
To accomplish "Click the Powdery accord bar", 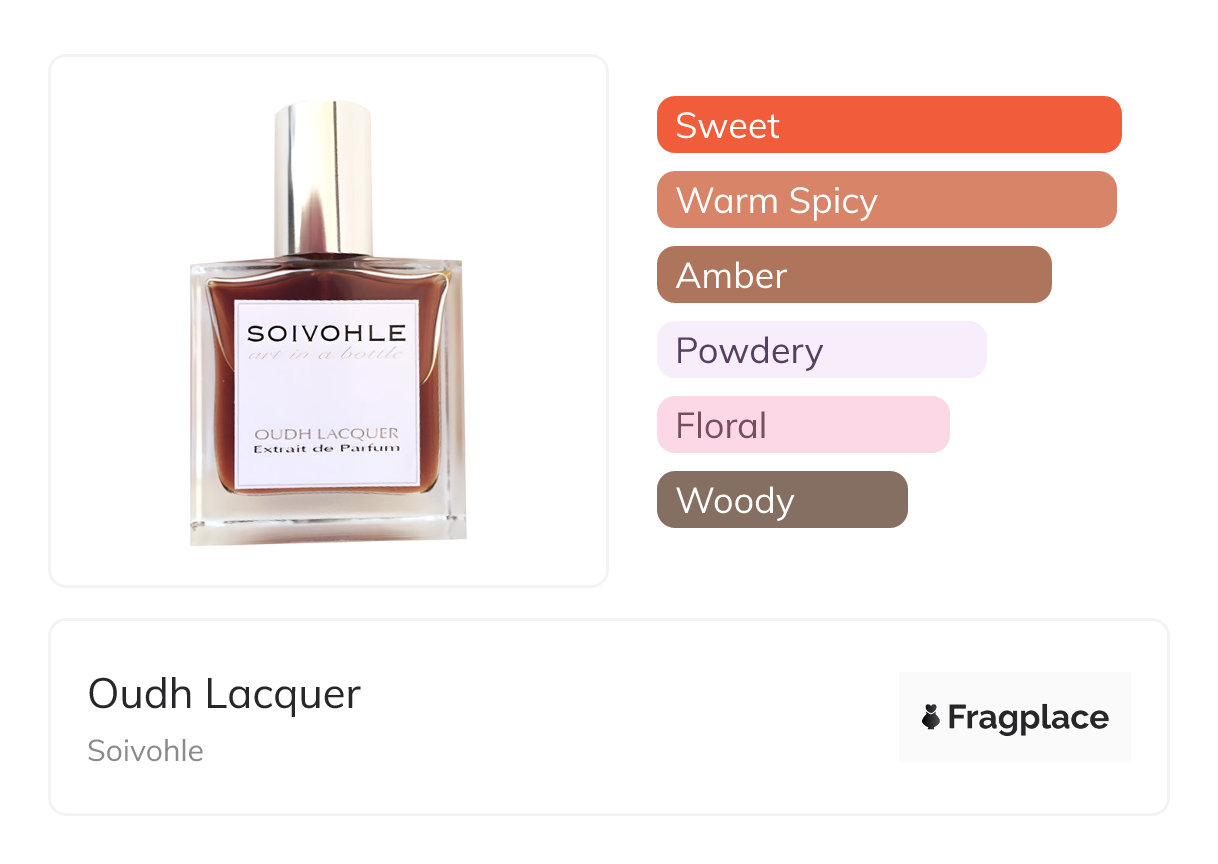I will coord(822,350).
